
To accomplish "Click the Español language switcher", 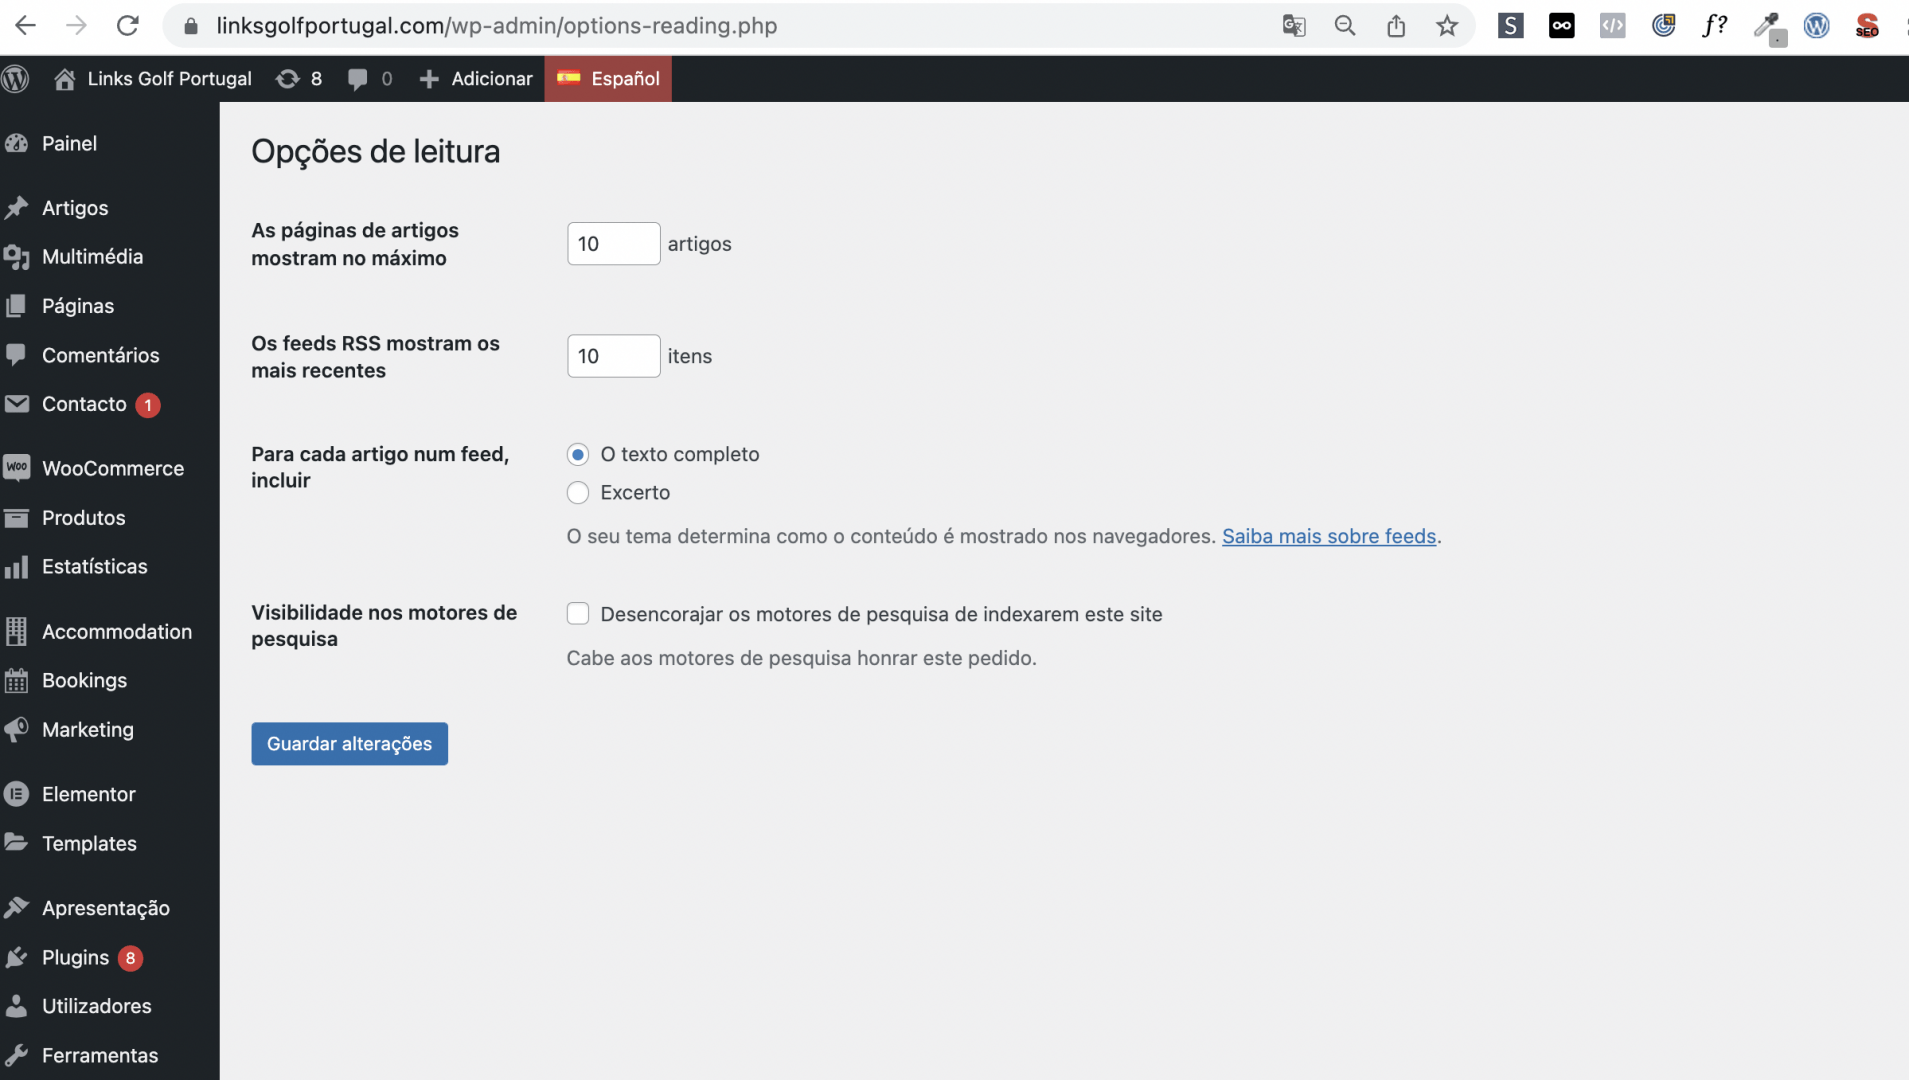I will 608,79.
